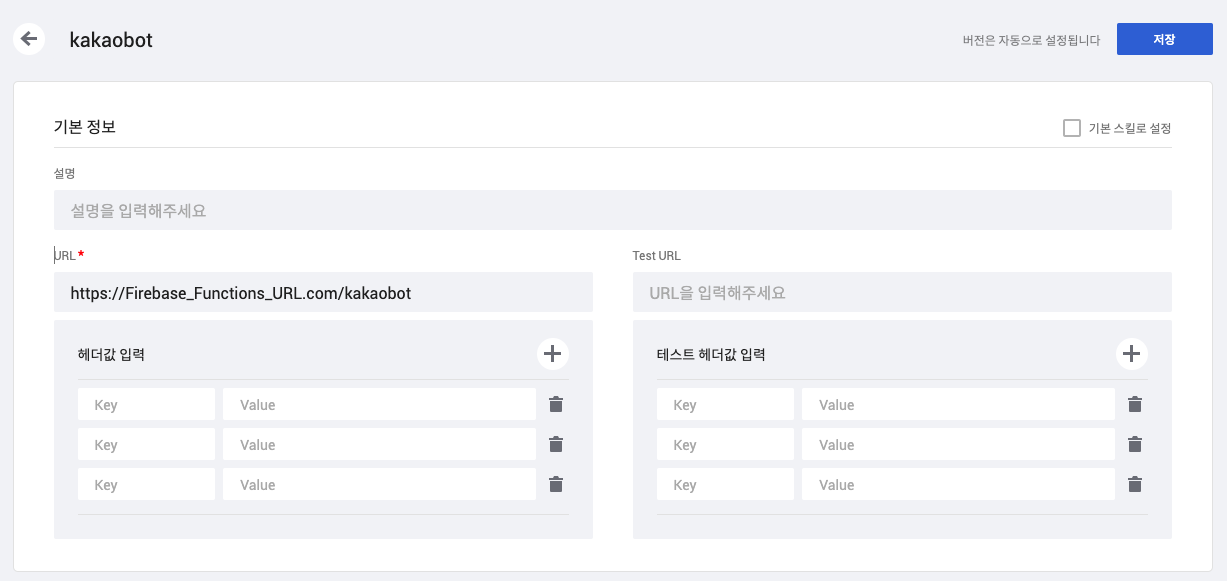Click the first Key field under 헤더값 입력
This screenshot has height=581, width=1227.
(x=146, y=404)
